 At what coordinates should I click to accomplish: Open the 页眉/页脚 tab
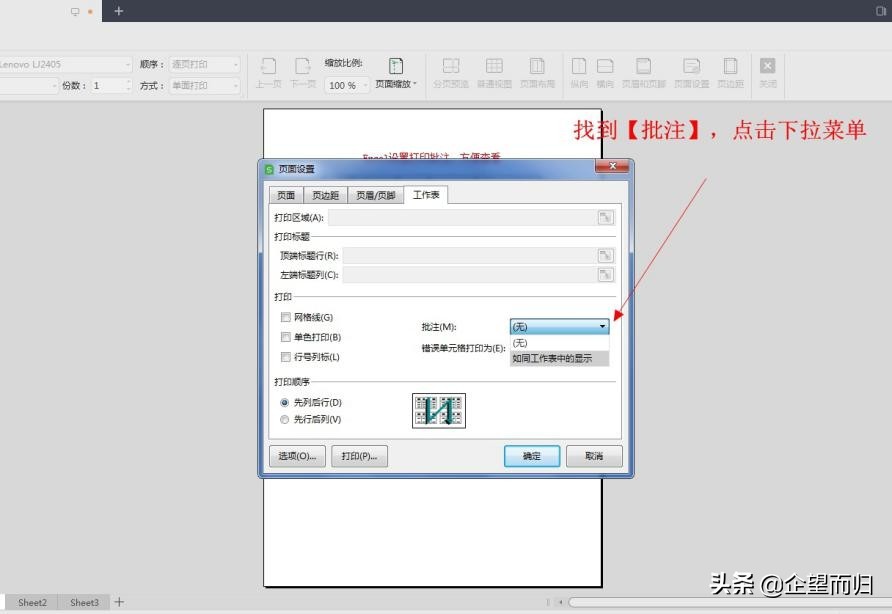point(374,195)
